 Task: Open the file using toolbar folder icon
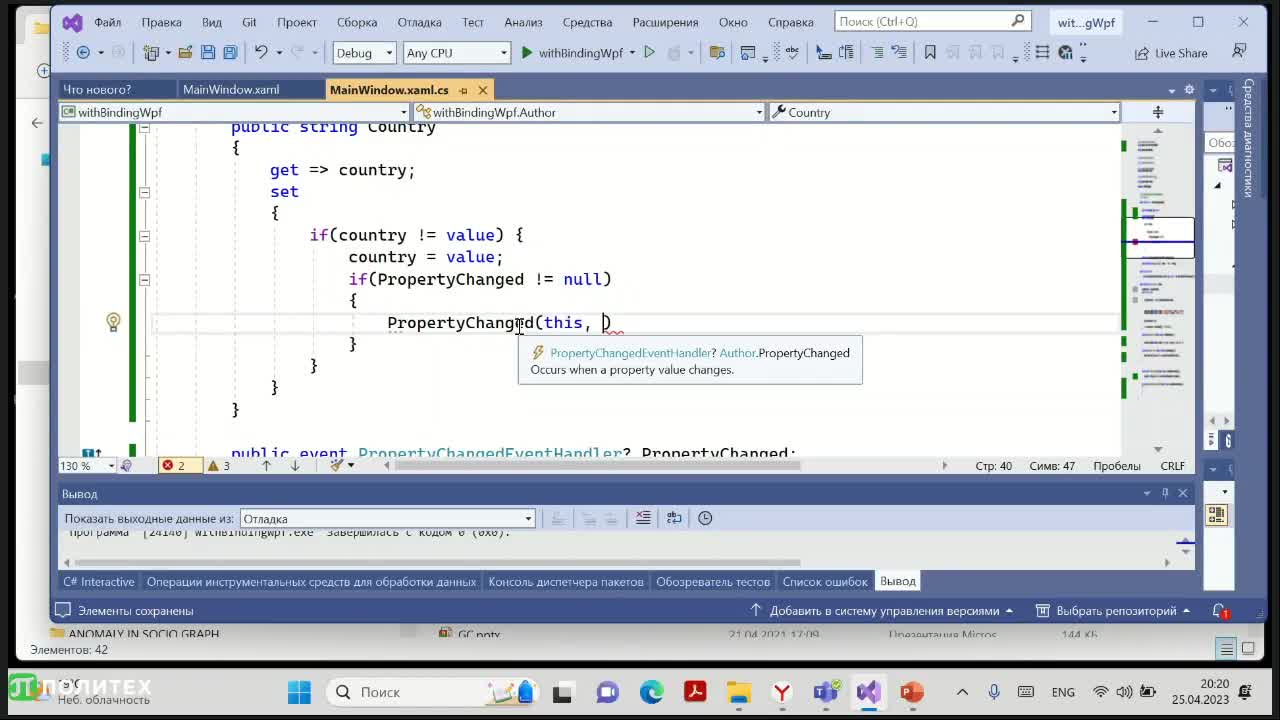(x=187, y=53)
